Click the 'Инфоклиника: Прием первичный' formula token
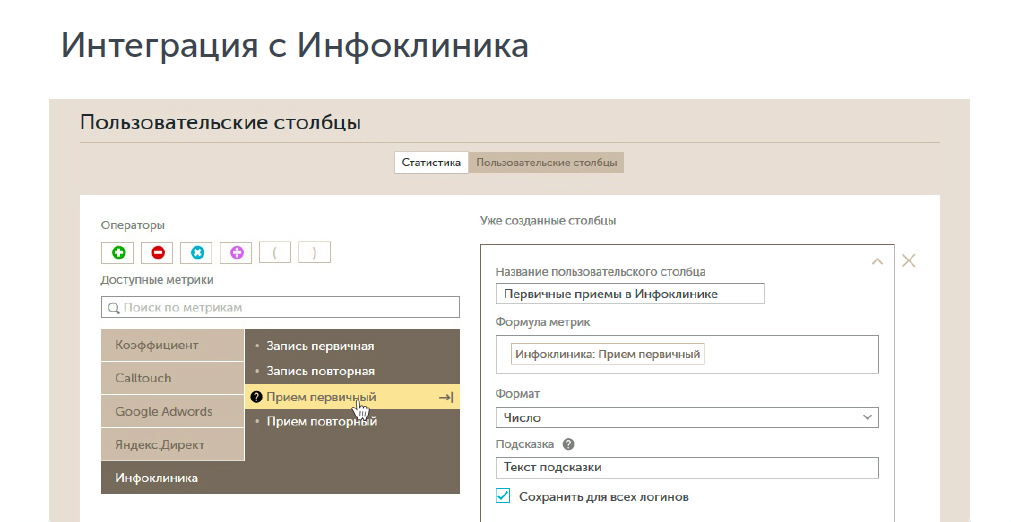The image size is (1011, 522). coord(607,354)
